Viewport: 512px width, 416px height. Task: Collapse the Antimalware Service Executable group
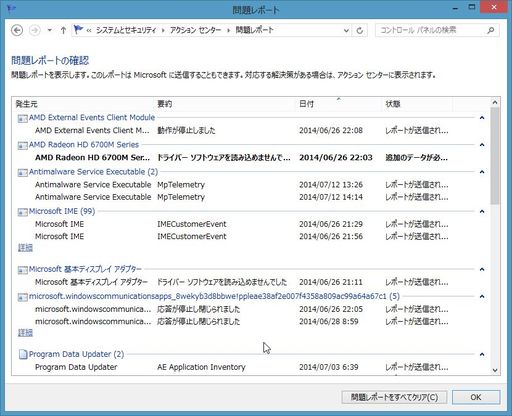[482, 172]
